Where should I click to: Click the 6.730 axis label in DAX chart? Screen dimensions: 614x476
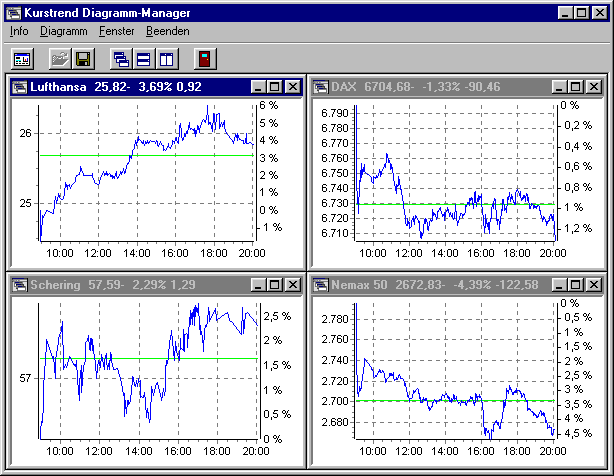[x=335, y=204]
